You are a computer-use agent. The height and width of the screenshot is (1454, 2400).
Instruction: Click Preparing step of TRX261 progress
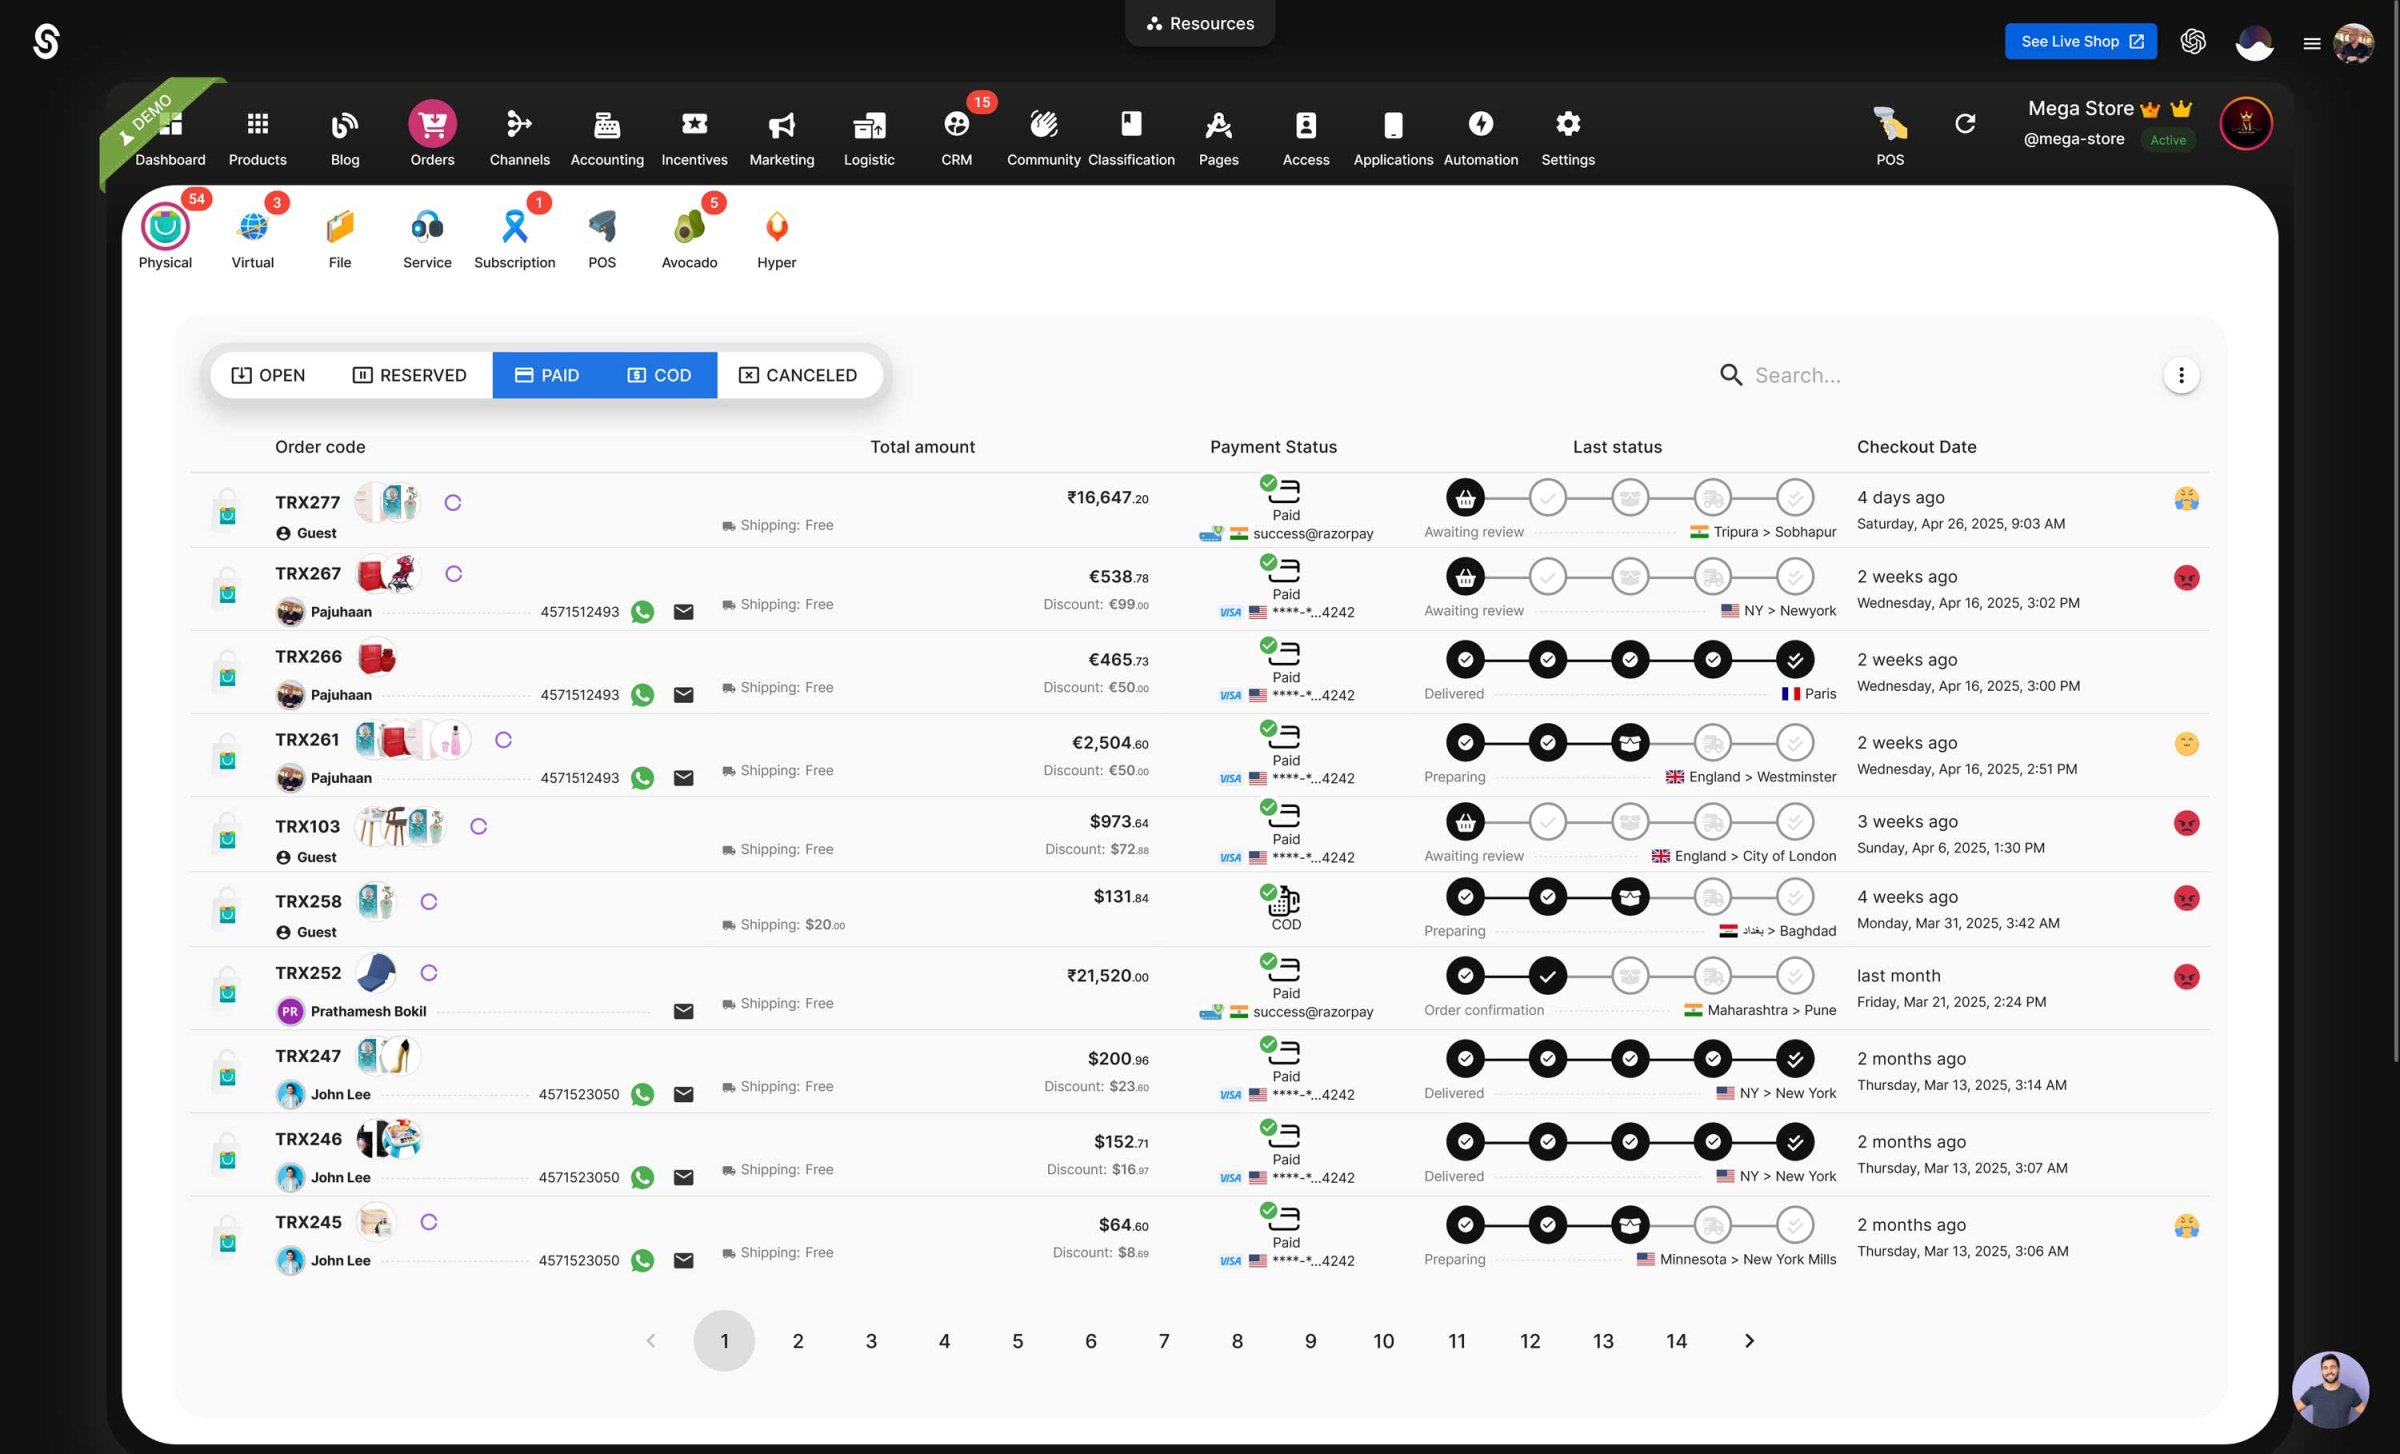coord(1630,743)
